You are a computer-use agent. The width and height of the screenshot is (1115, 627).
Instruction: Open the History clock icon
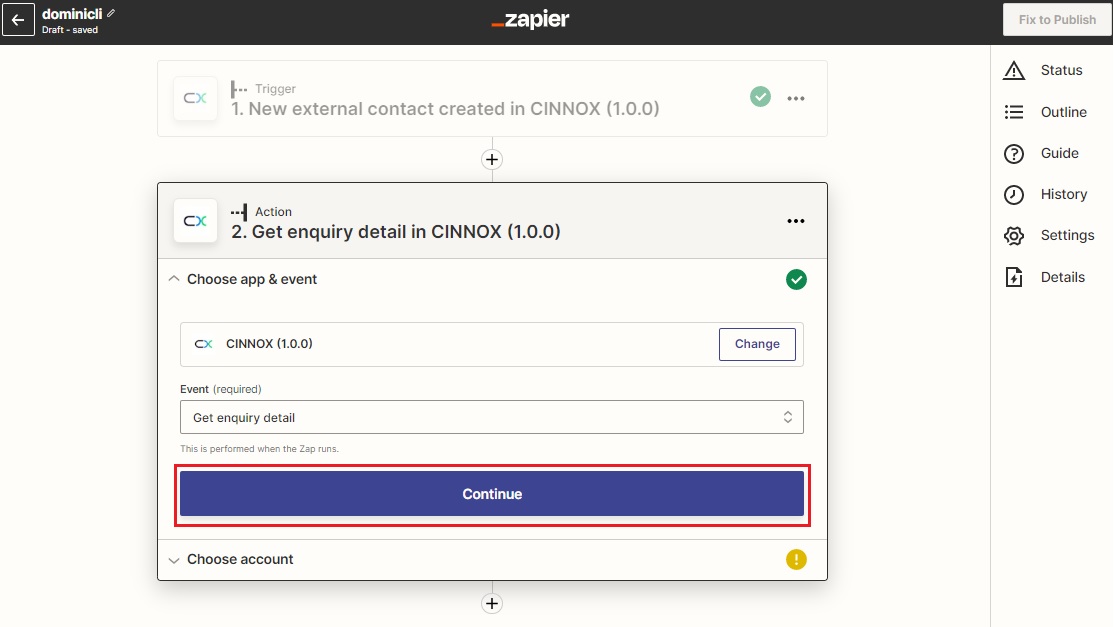[1014, 195]
